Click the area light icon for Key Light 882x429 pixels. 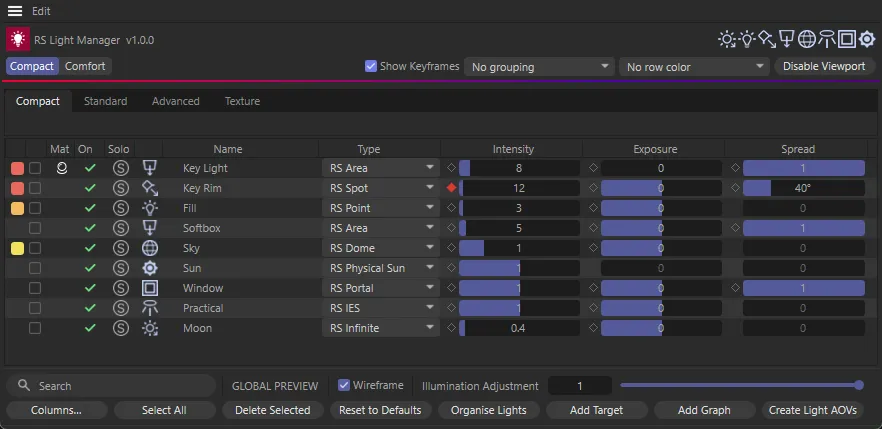(150, 168)
